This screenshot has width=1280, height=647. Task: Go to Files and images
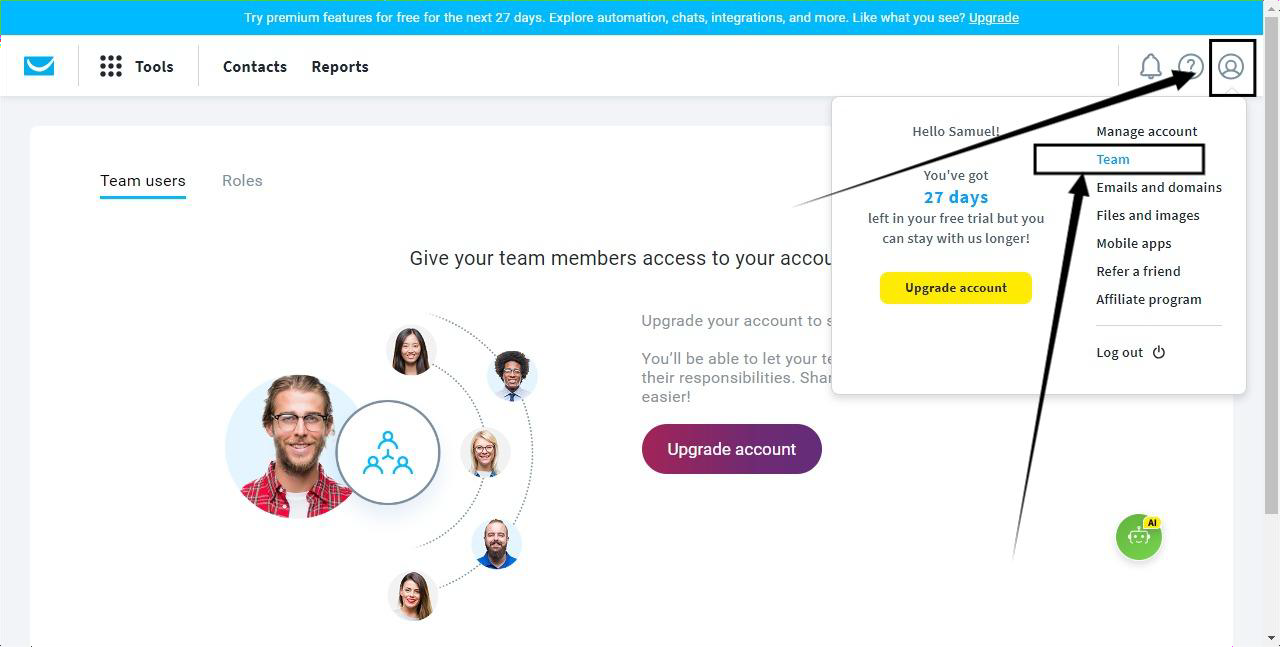point(1147,215)
